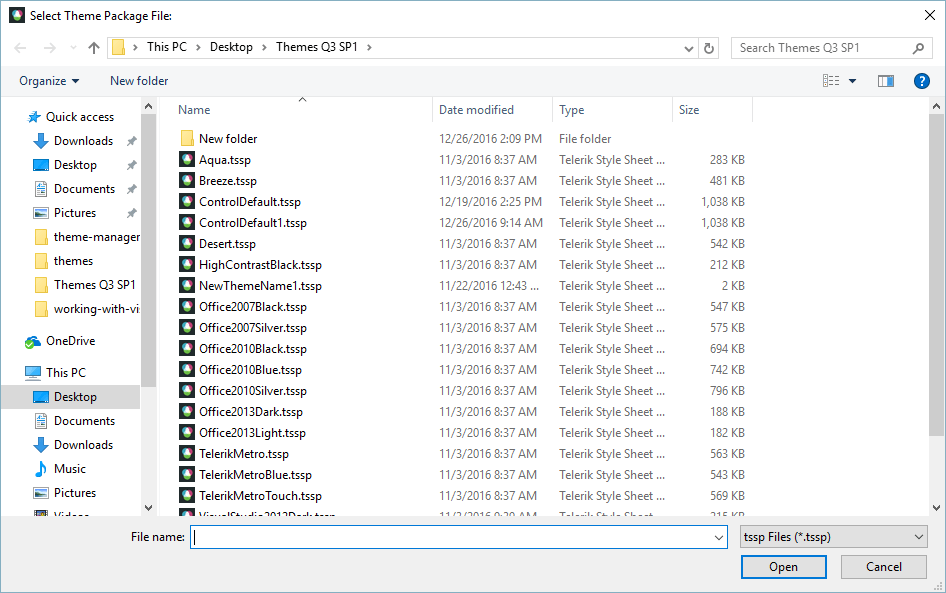Click the Open button

pyautogui.click(x=783, y=566)
